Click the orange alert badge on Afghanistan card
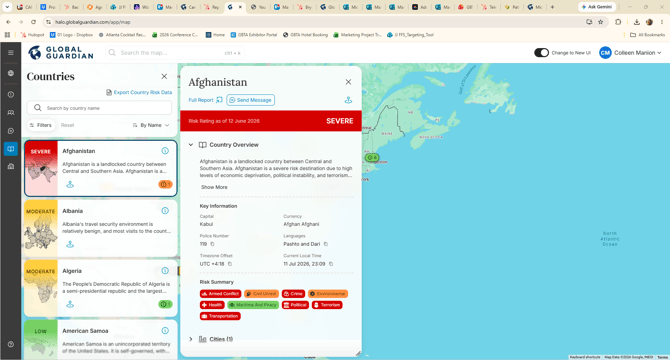This screenshot has width=670, height=360. tap(165, 184)
